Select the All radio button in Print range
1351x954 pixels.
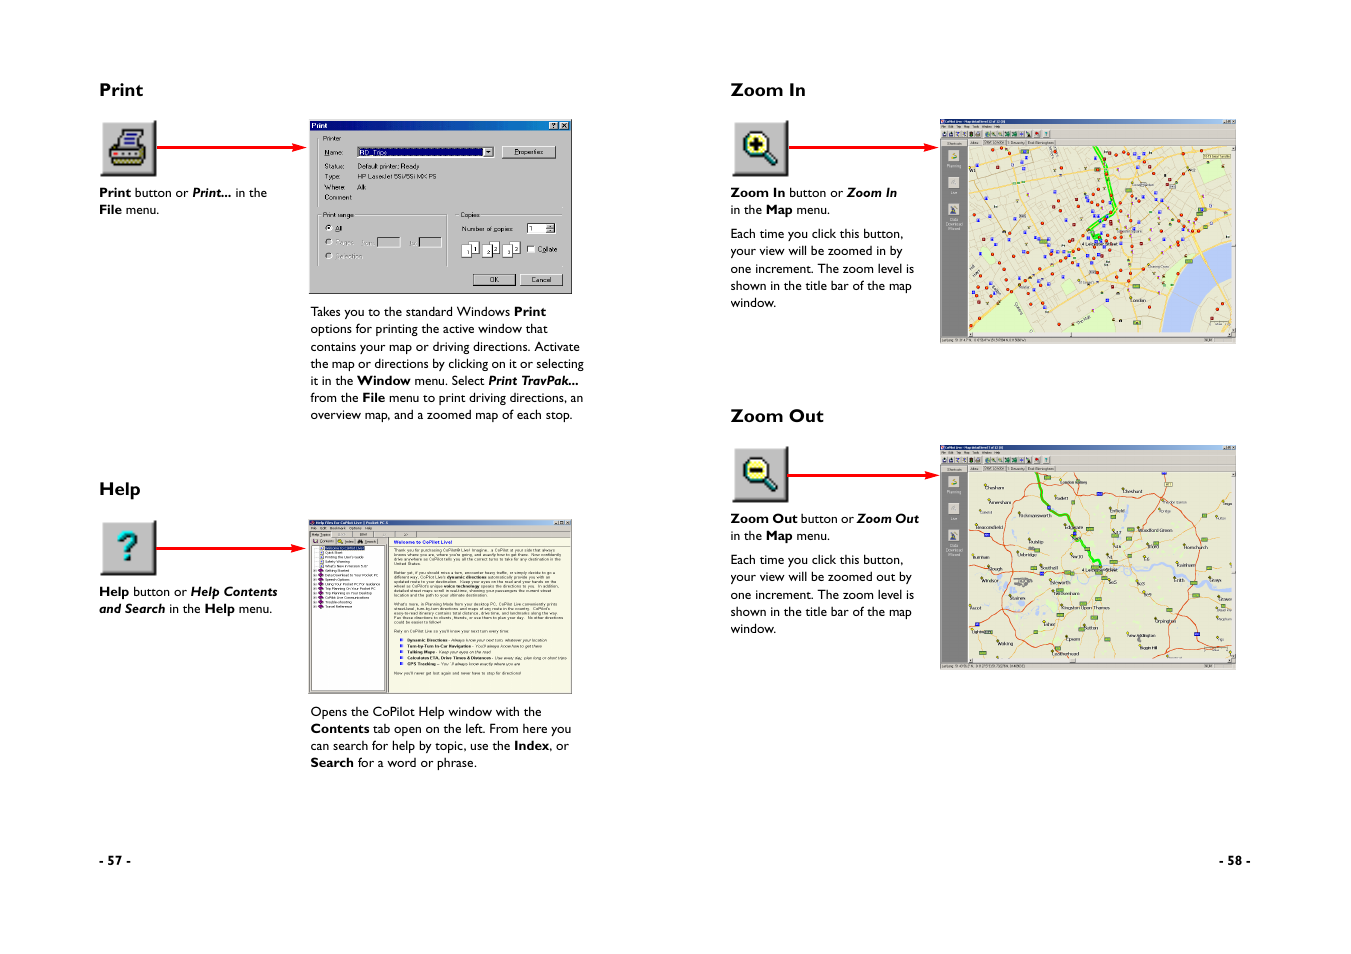(x=329, y=228)
